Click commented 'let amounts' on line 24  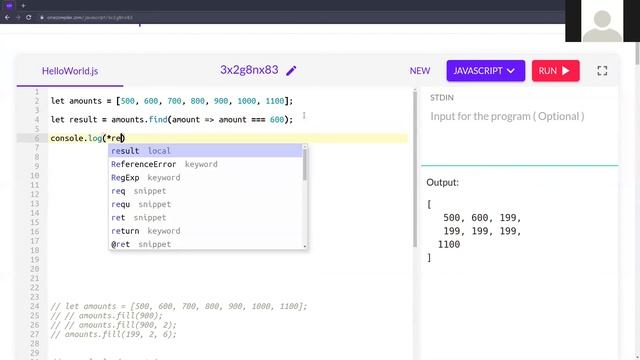[178, 307]
